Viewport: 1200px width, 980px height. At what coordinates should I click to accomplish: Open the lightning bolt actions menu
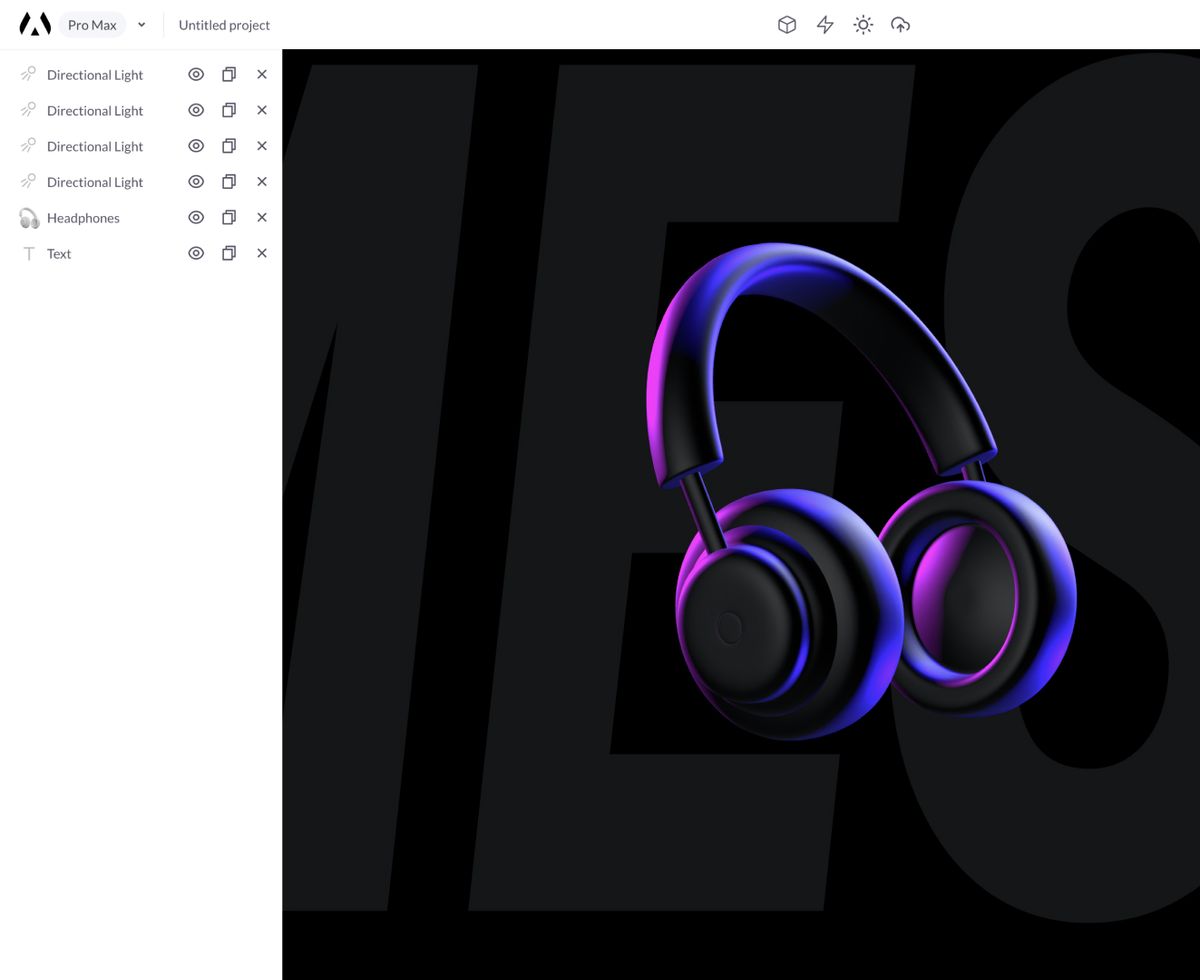coord(825,25)
